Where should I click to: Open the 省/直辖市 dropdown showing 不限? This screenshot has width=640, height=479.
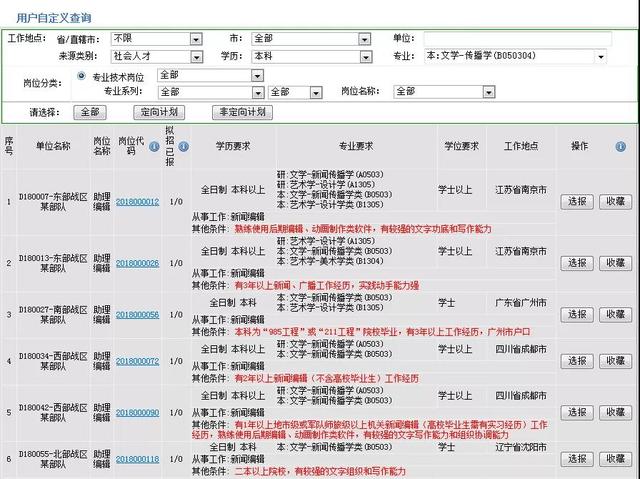coord(157,39)
